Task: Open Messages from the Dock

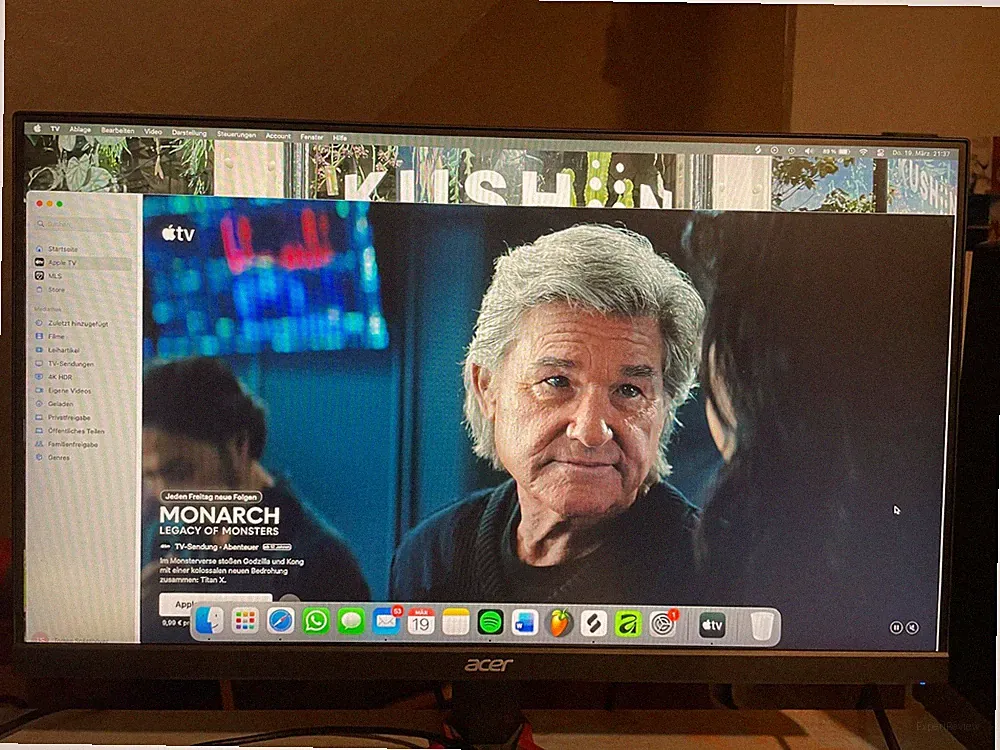Action: click(351, 621)
